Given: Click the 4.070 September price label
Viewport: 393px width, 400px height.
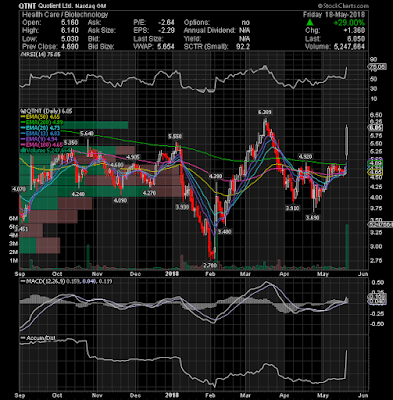Looking at the screenshot, I should tap(19, 189).
